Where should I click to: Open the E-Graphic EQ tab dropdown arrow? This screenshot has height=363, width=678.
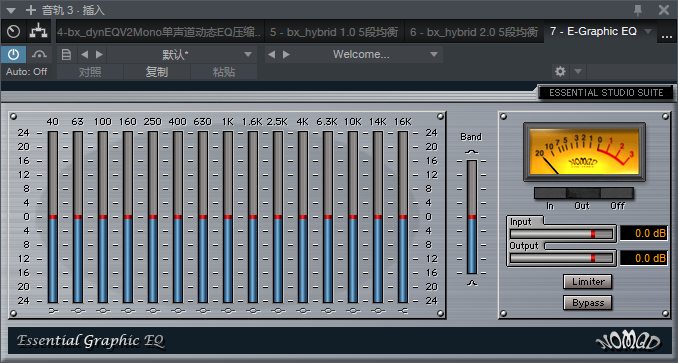[x=648, y=32]
